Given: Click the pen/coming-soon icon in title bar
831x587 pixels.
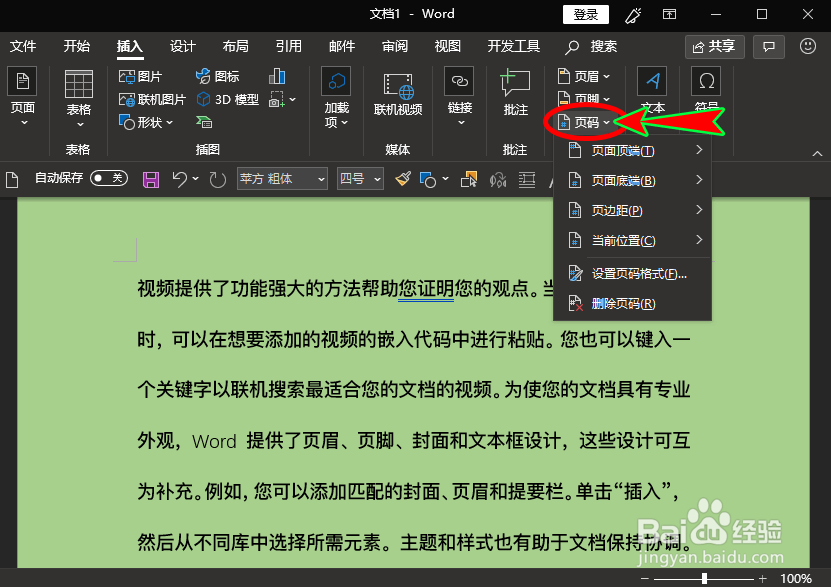Looking at the screenshot, I should [x=633, y=15].
